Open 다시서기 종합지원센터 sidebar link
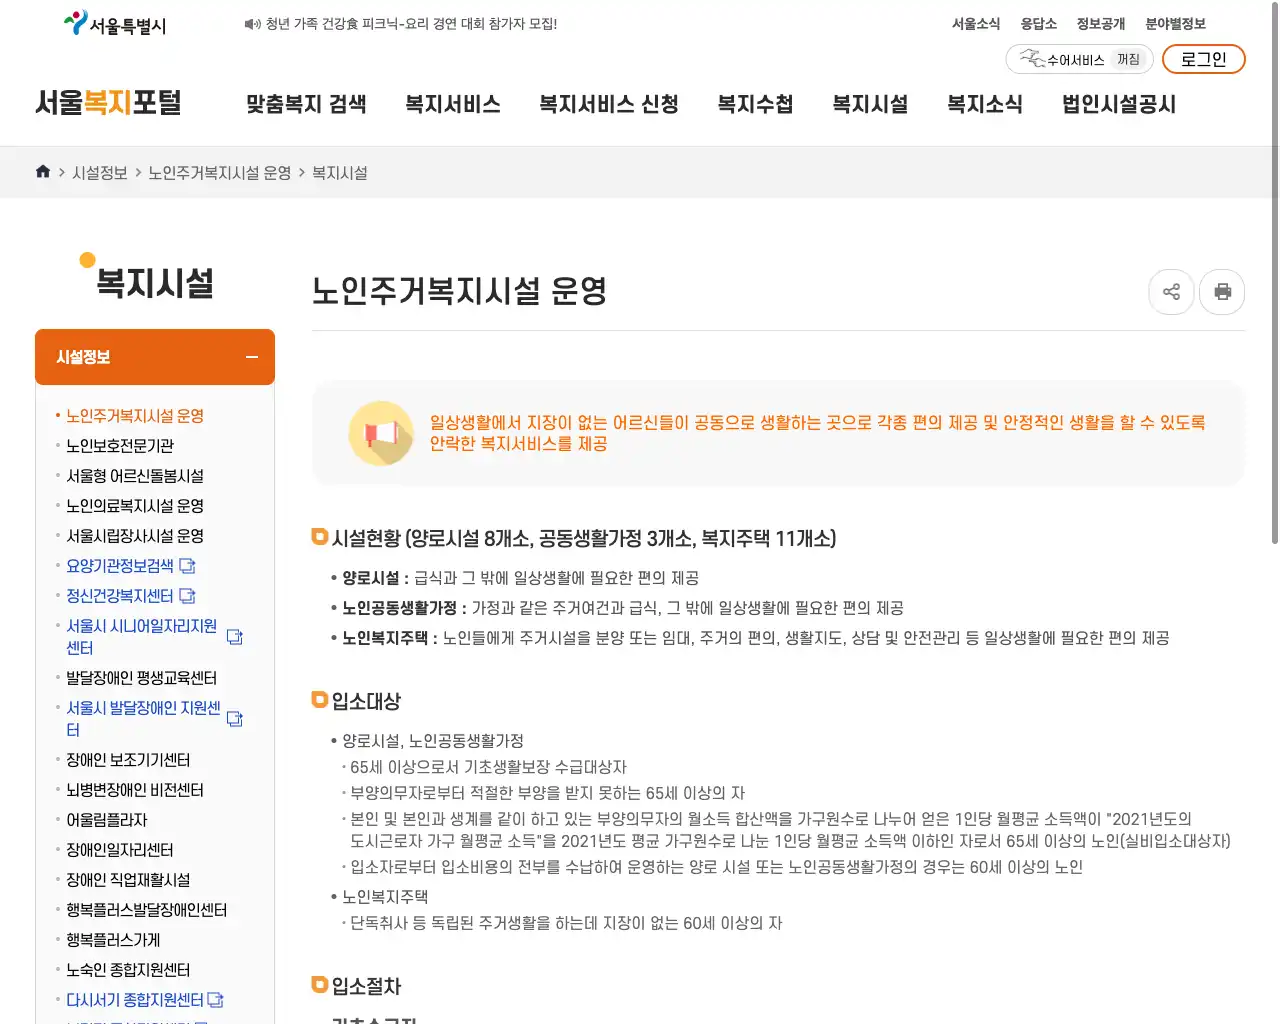The width and height of the screenshot is (1280, 1024). 135,1000
